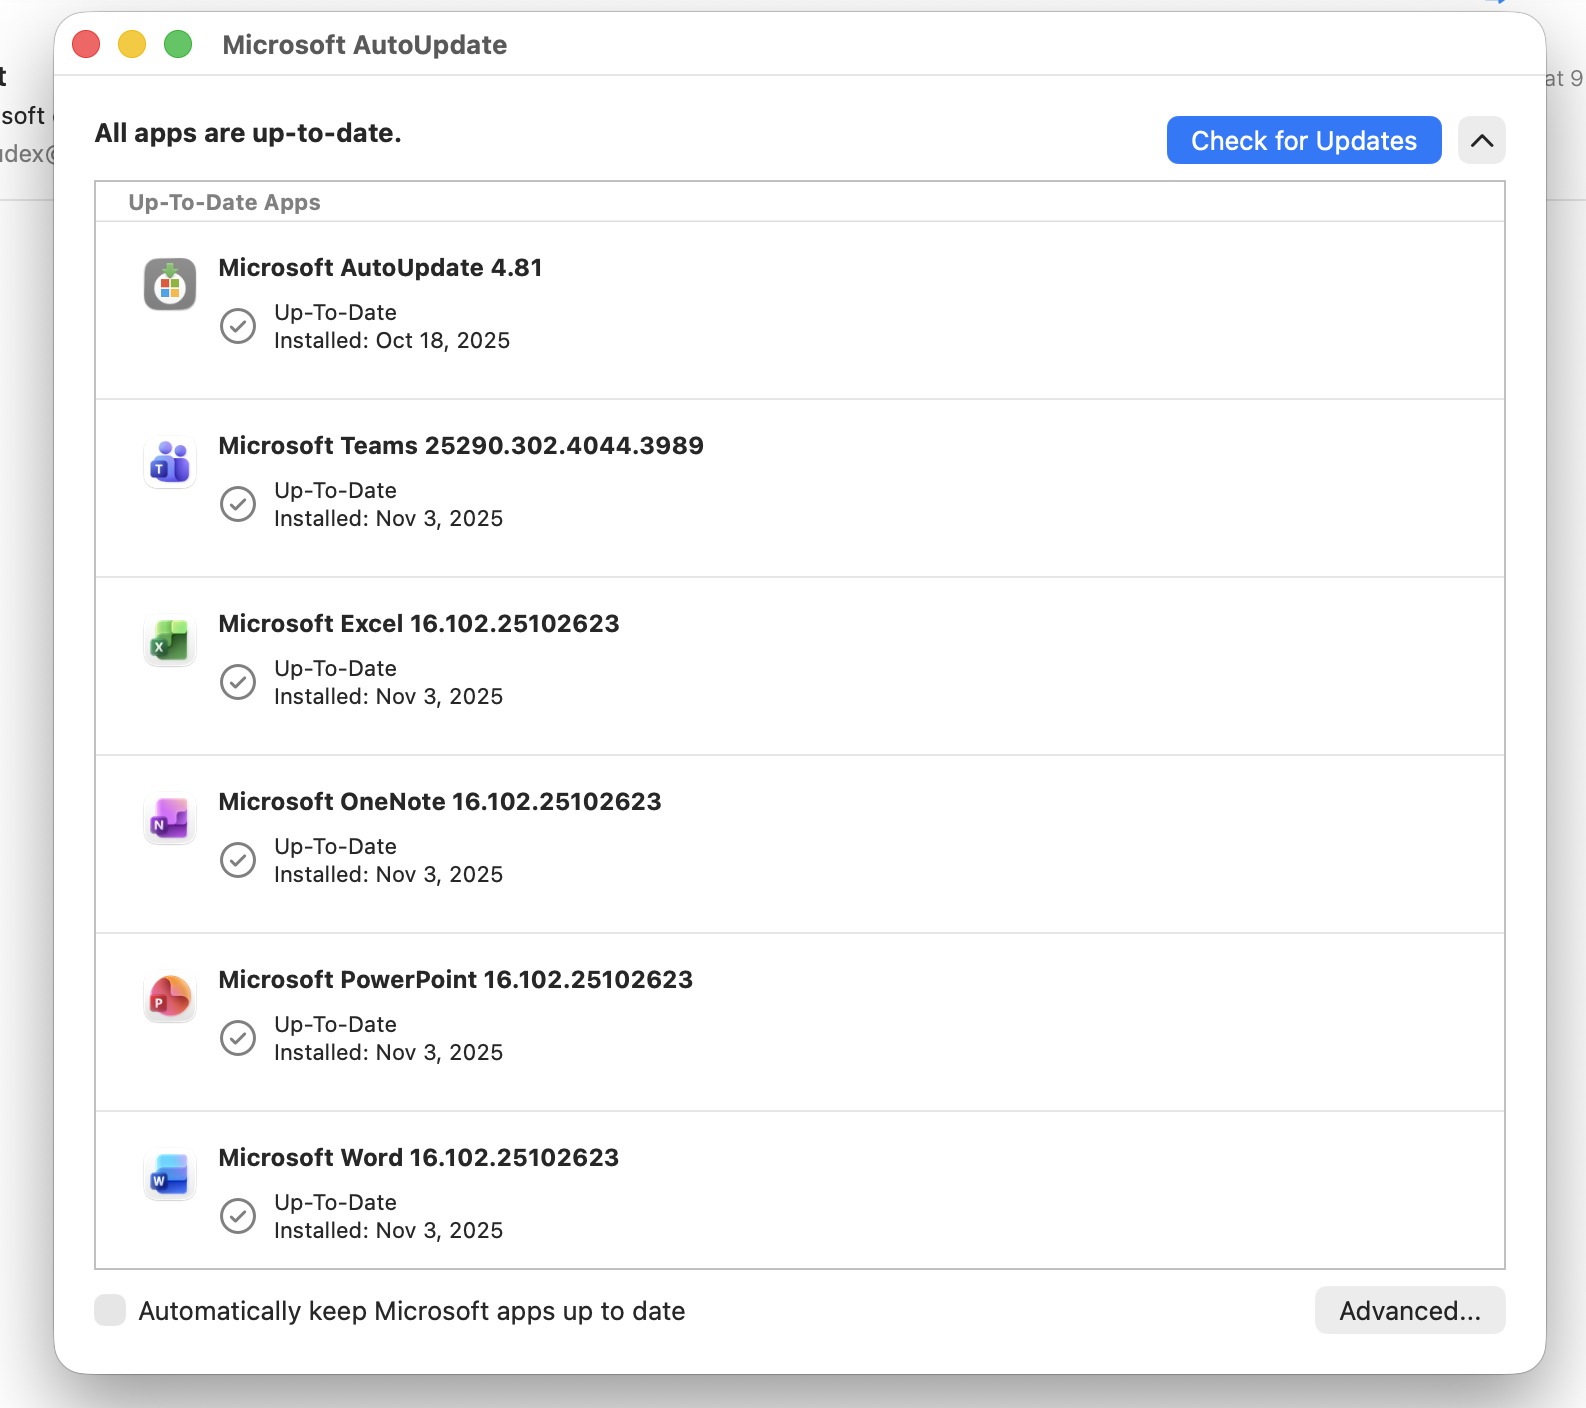1586x1408 pixels.
Task: Click the Microsoft Word app icon
Action: pyautogui.click(x=170, y=1175)
